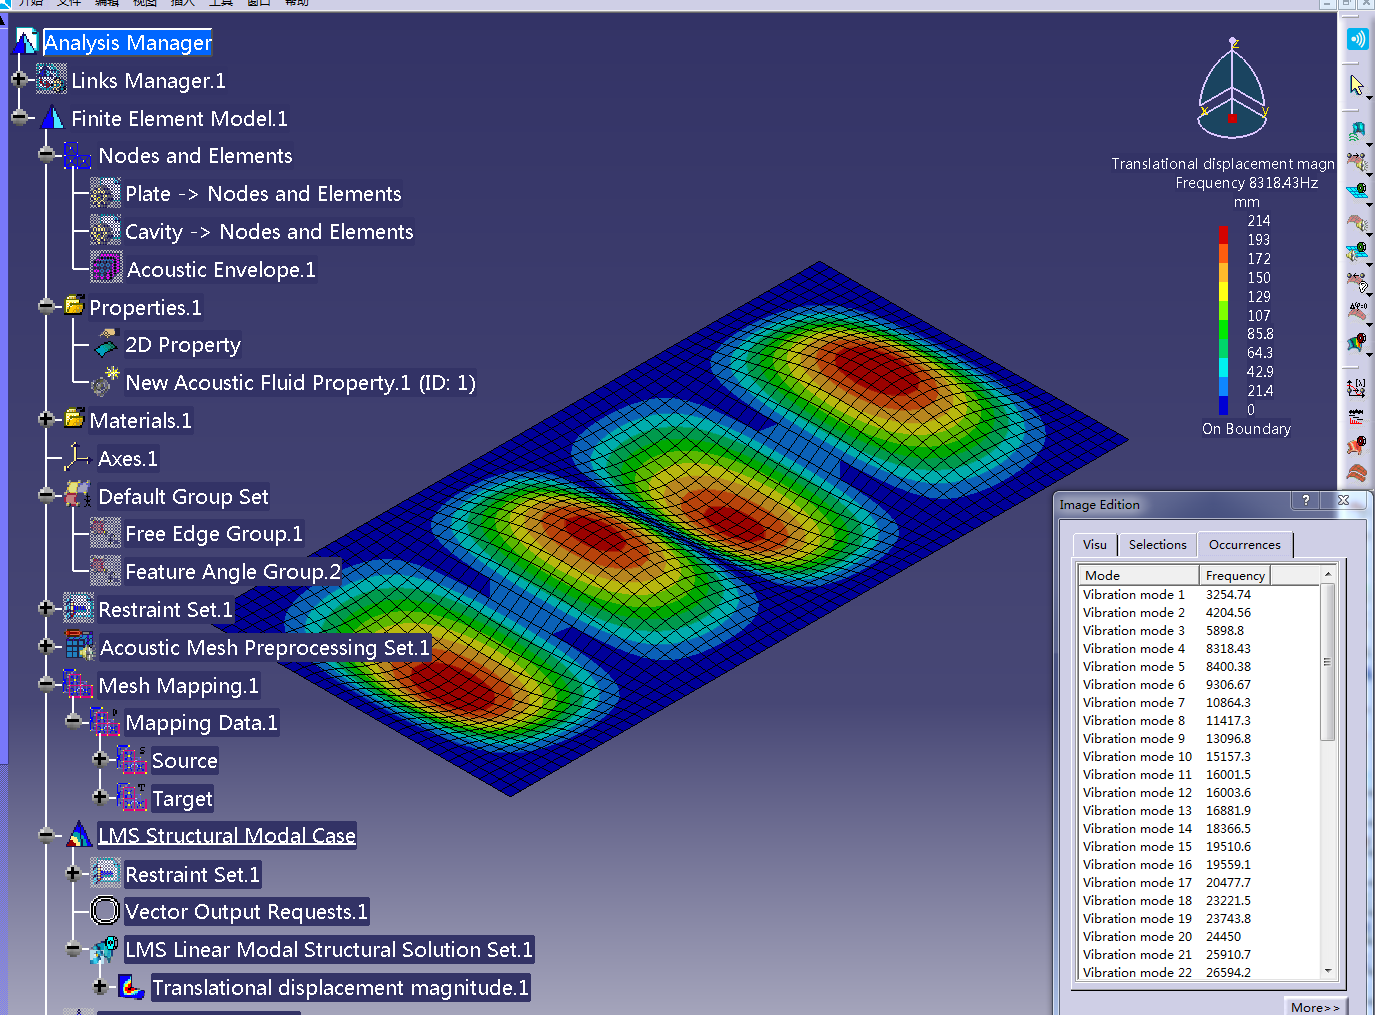The height and width of the screenshot is (1015, 1375).
Task: Click the help question mark on Image Edition dialog
Action: pos(1306,501)
